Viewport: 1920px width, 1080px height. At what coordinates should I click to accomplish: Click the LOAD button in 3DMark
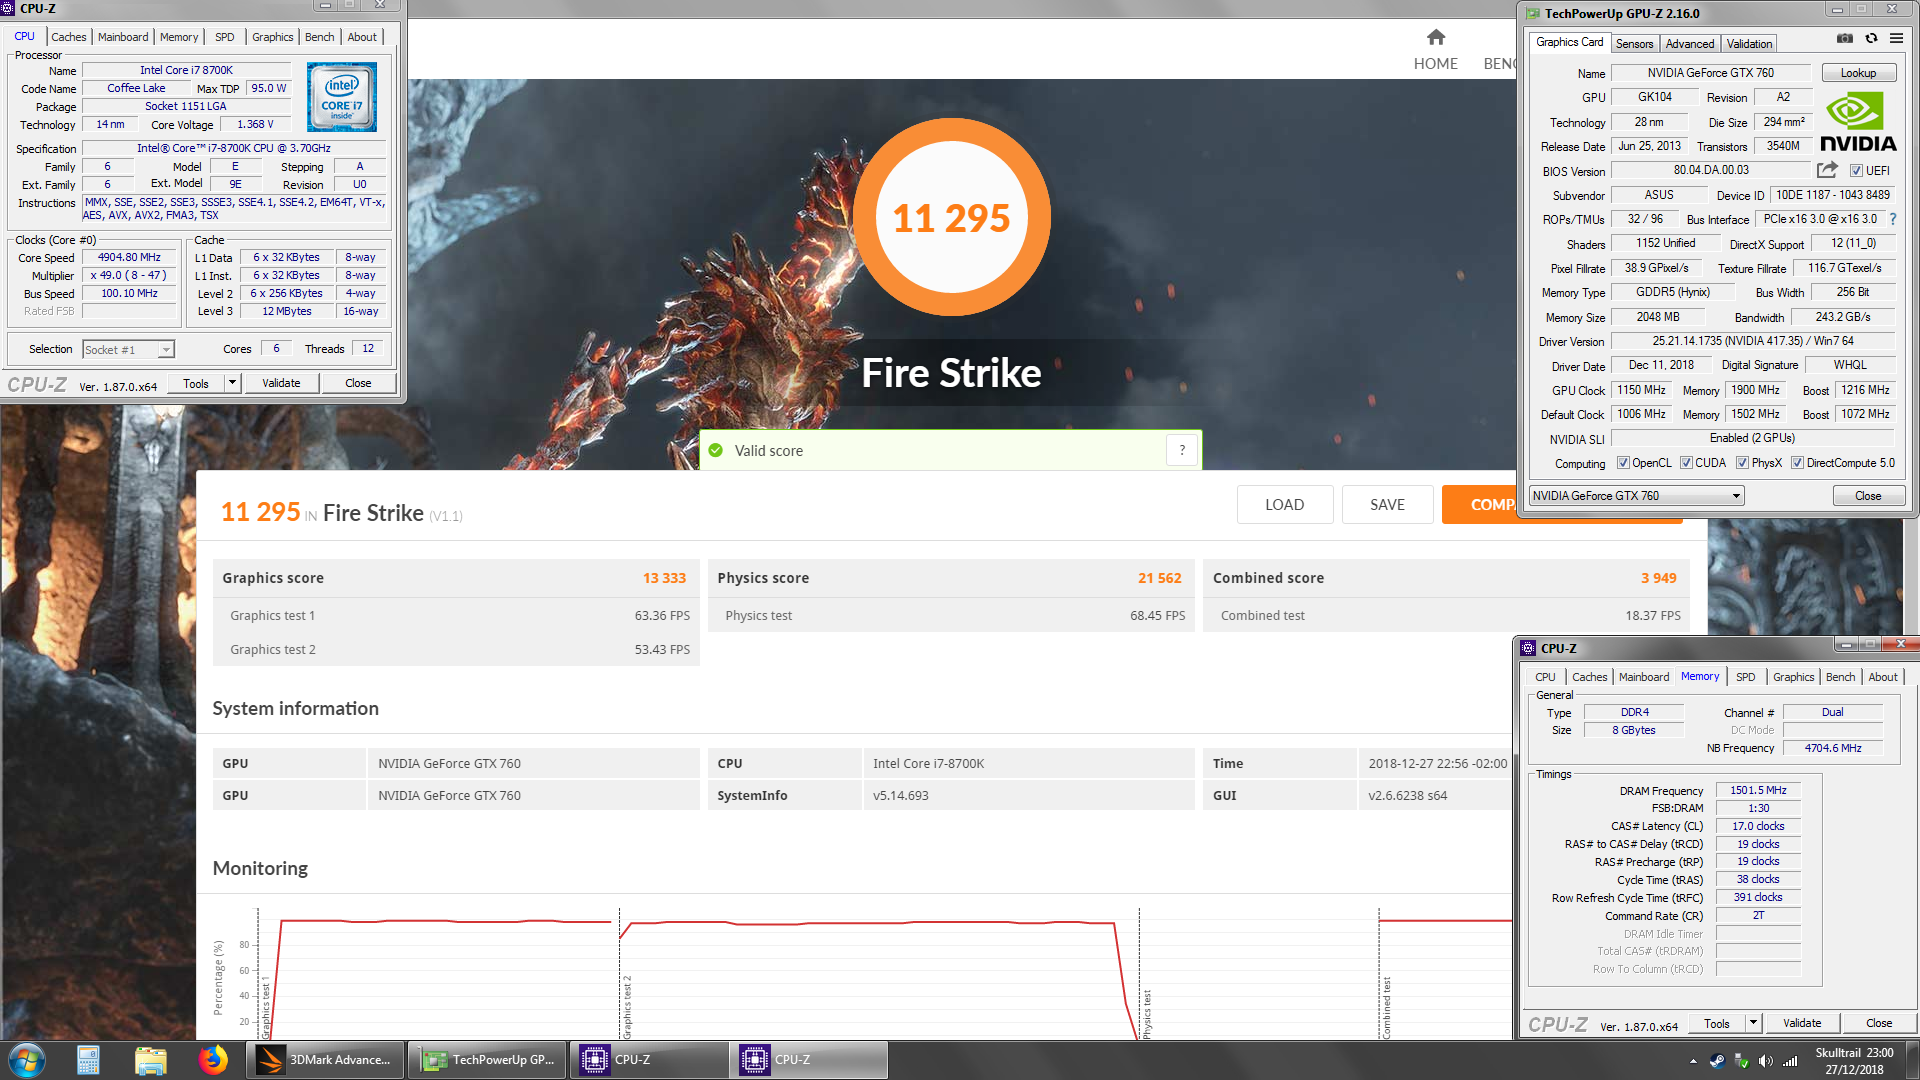pos(1284,505)
